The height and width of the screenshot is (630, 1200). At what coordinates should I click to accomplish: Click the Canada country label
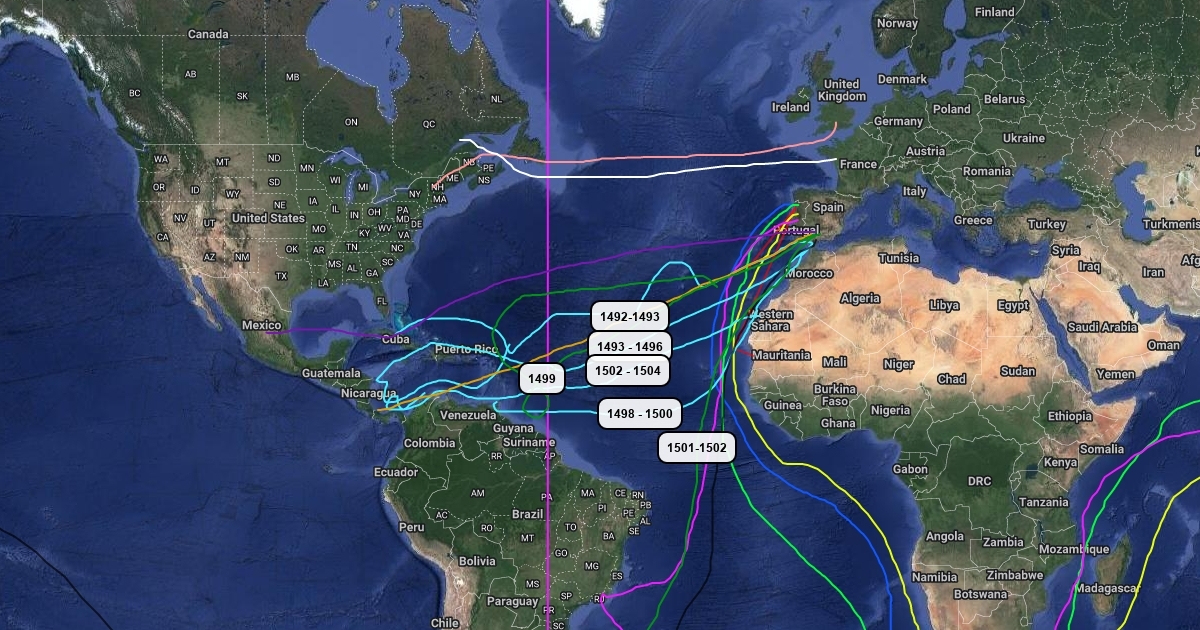pyautogui.click(x=208, y=34)
